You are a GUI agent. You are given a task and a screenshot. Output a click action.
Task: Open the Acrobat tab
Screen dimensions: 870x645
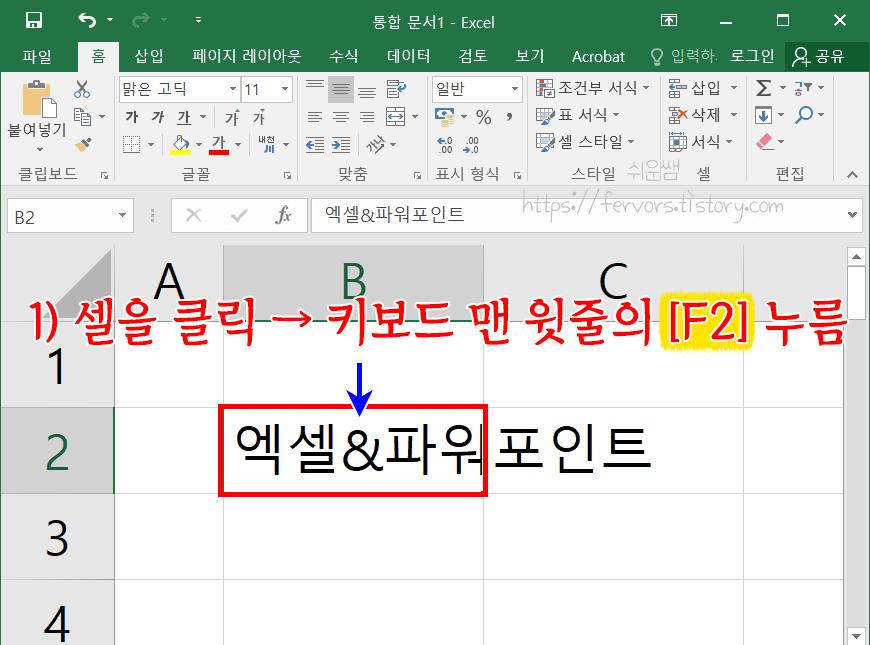(598, 57)
